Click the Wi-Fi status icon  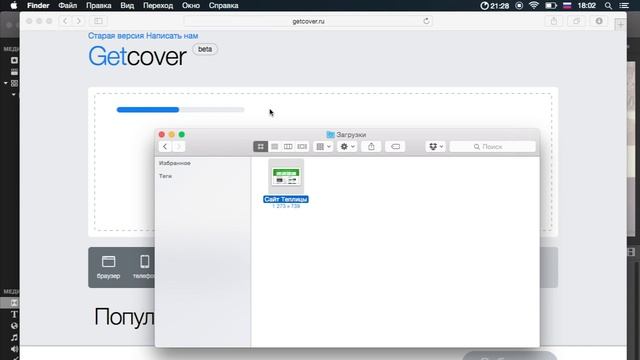coord(533,6)
